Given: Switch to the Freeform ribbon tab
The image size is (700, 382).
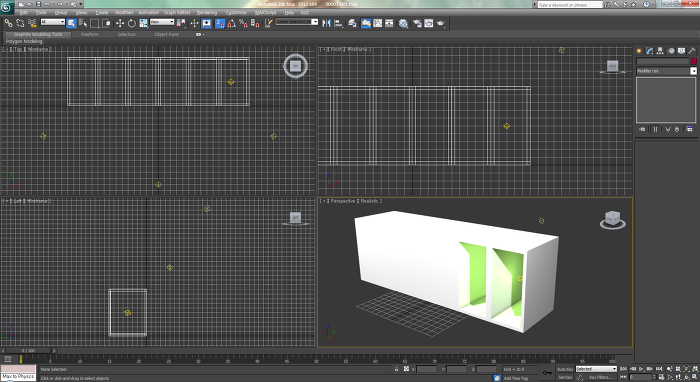Looking at the screenshot, I should [x=90, y=34].
